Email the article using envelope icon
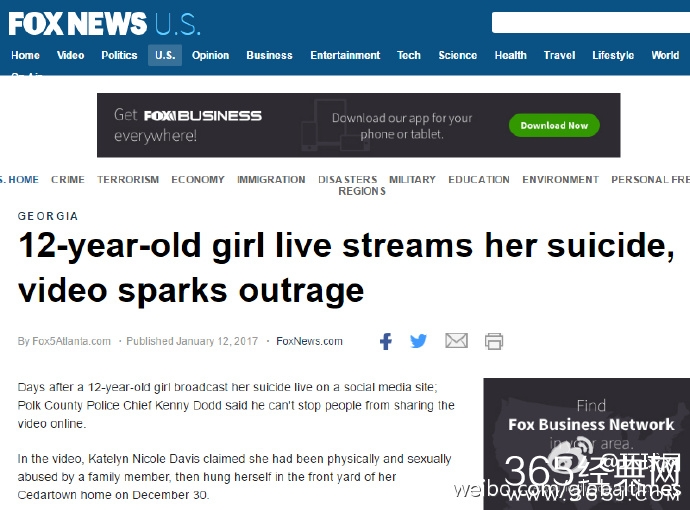The height and width of the screenshot is (510, 690). (x=456, y=341)
